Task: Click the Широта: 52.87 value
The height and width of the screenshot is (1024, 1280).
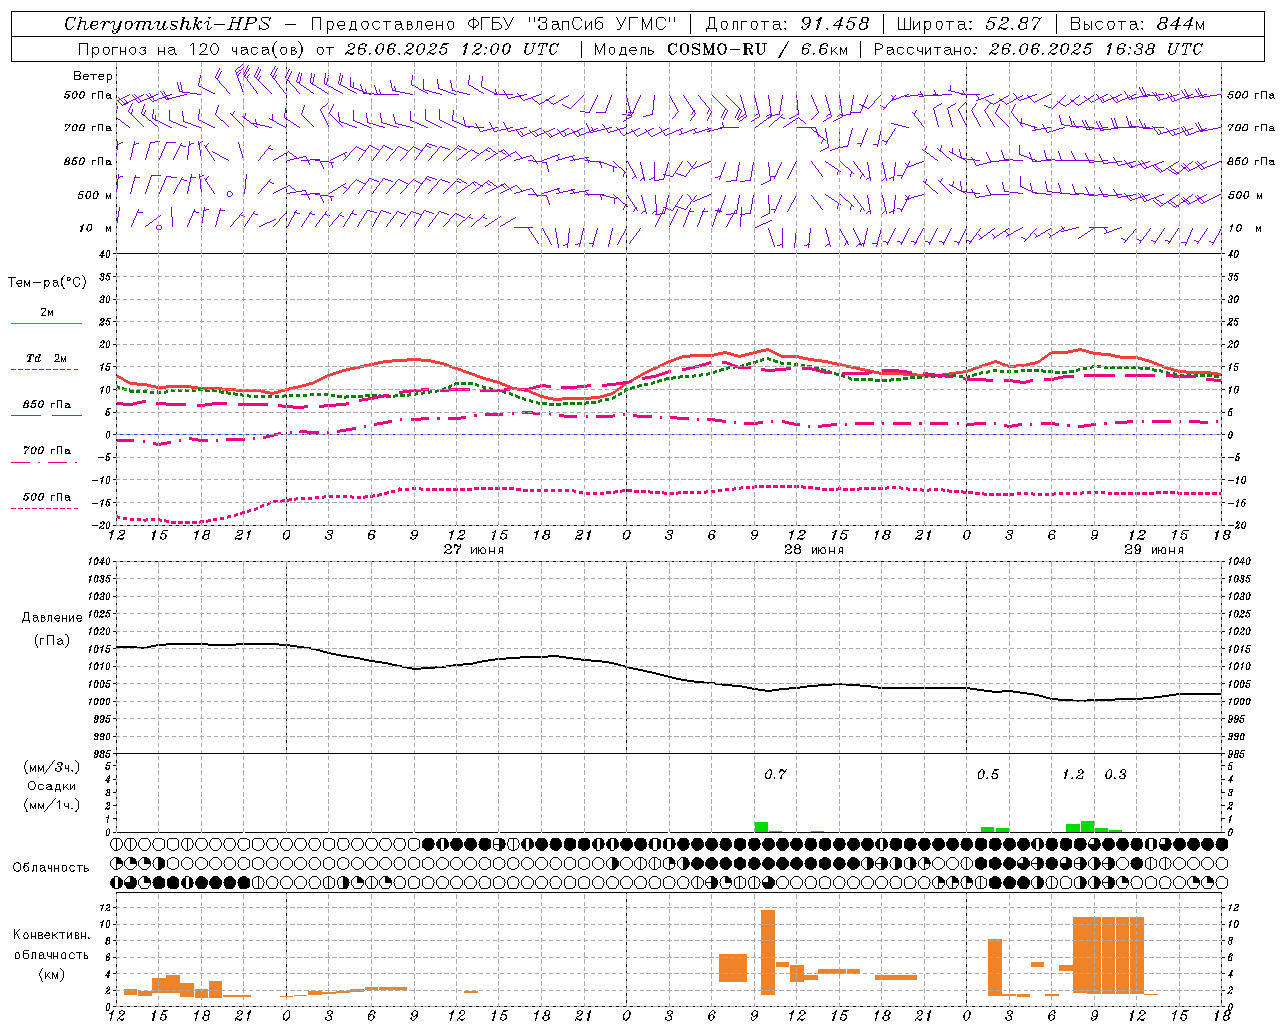Action: (969, 24)
